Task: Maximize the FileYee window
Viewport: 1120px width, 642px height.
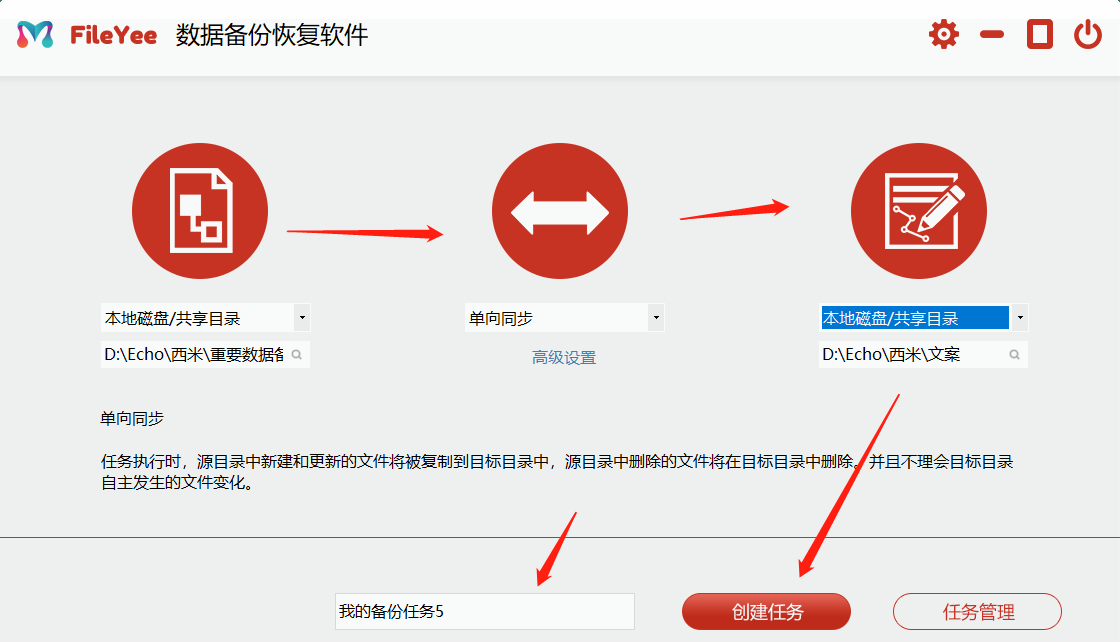Action: click(x=1038, y=33)
